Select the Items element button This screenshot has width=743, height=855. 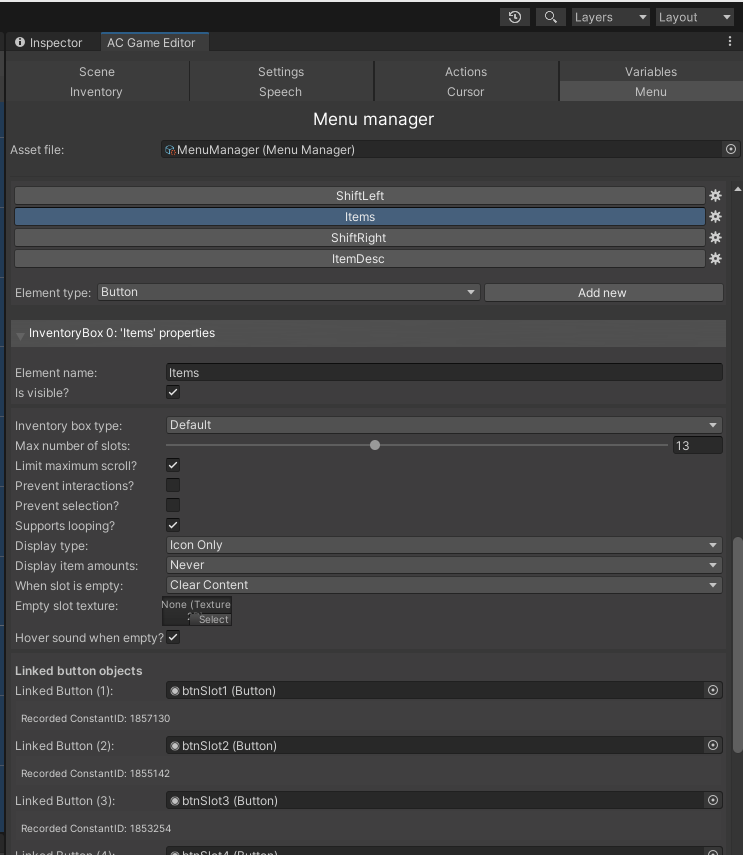pos(360,217)
